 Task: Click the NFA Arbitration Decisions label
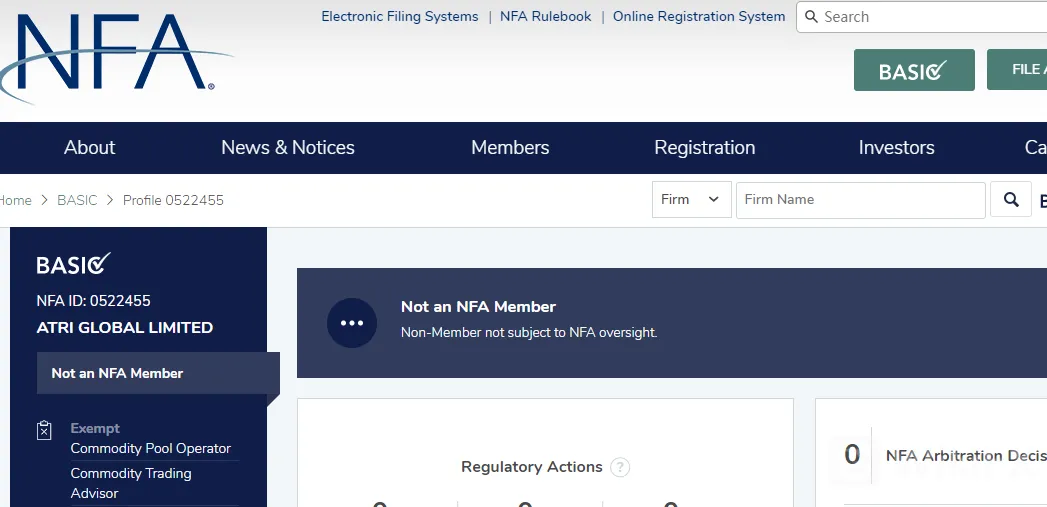tap(966, 456)
